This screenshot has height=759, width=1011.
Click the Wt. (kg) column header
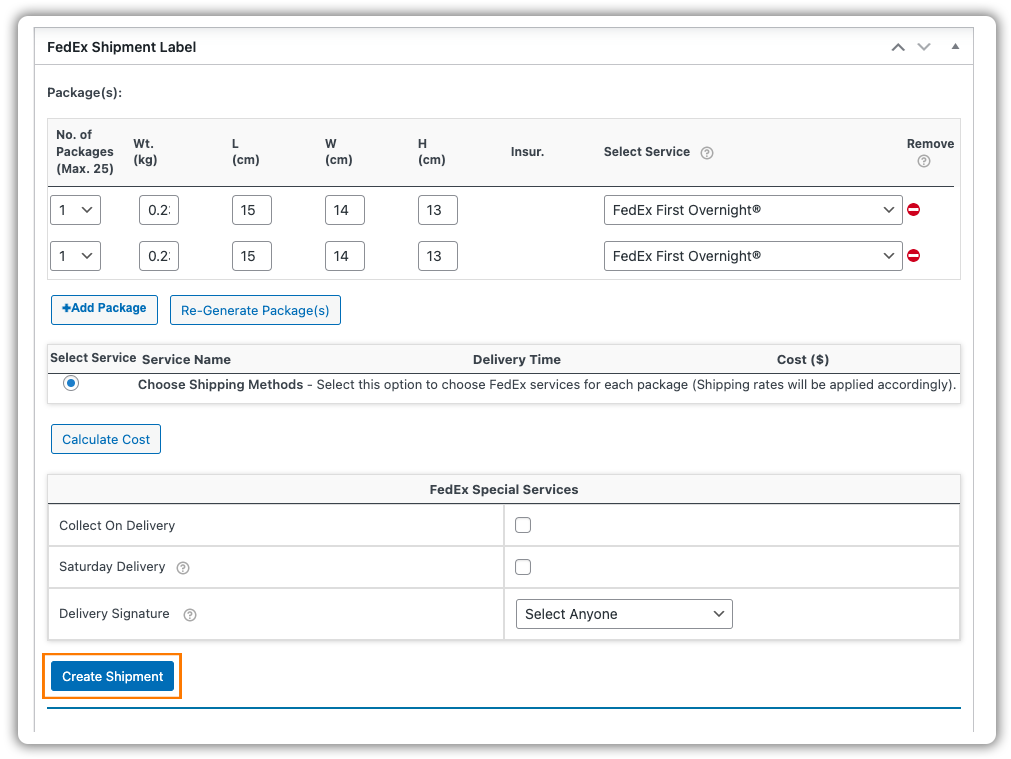coord(145,152)
